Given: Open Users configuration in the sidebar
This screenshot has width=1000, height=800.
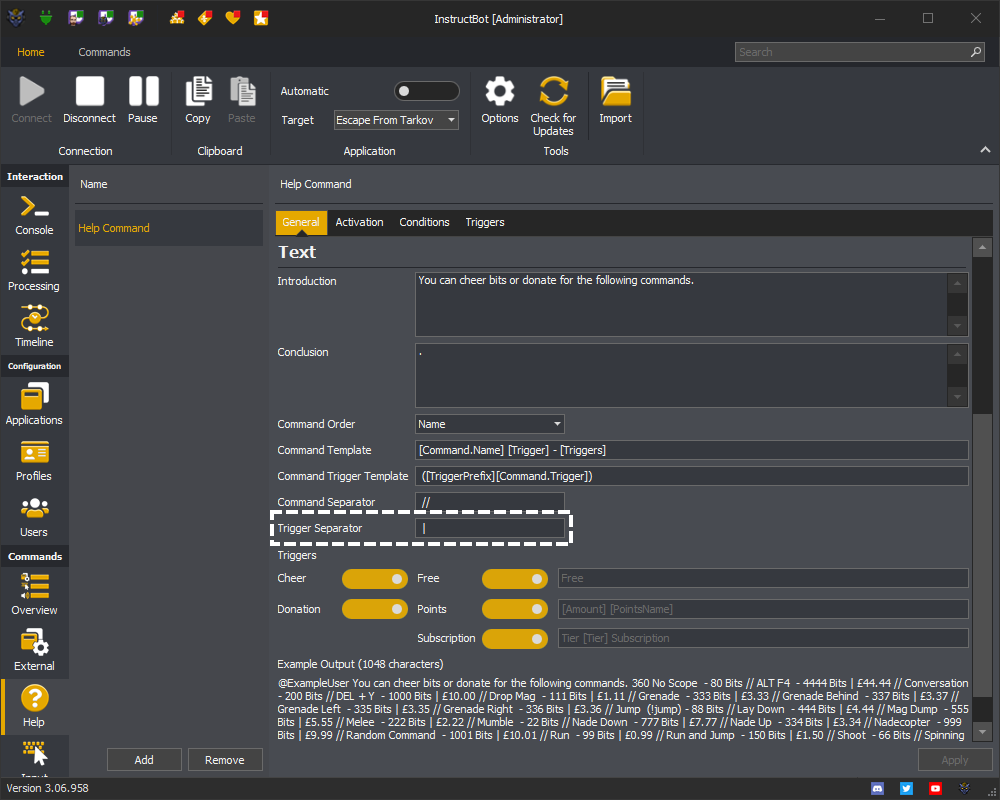Looking at the screenshot, I should click(34, 517).
